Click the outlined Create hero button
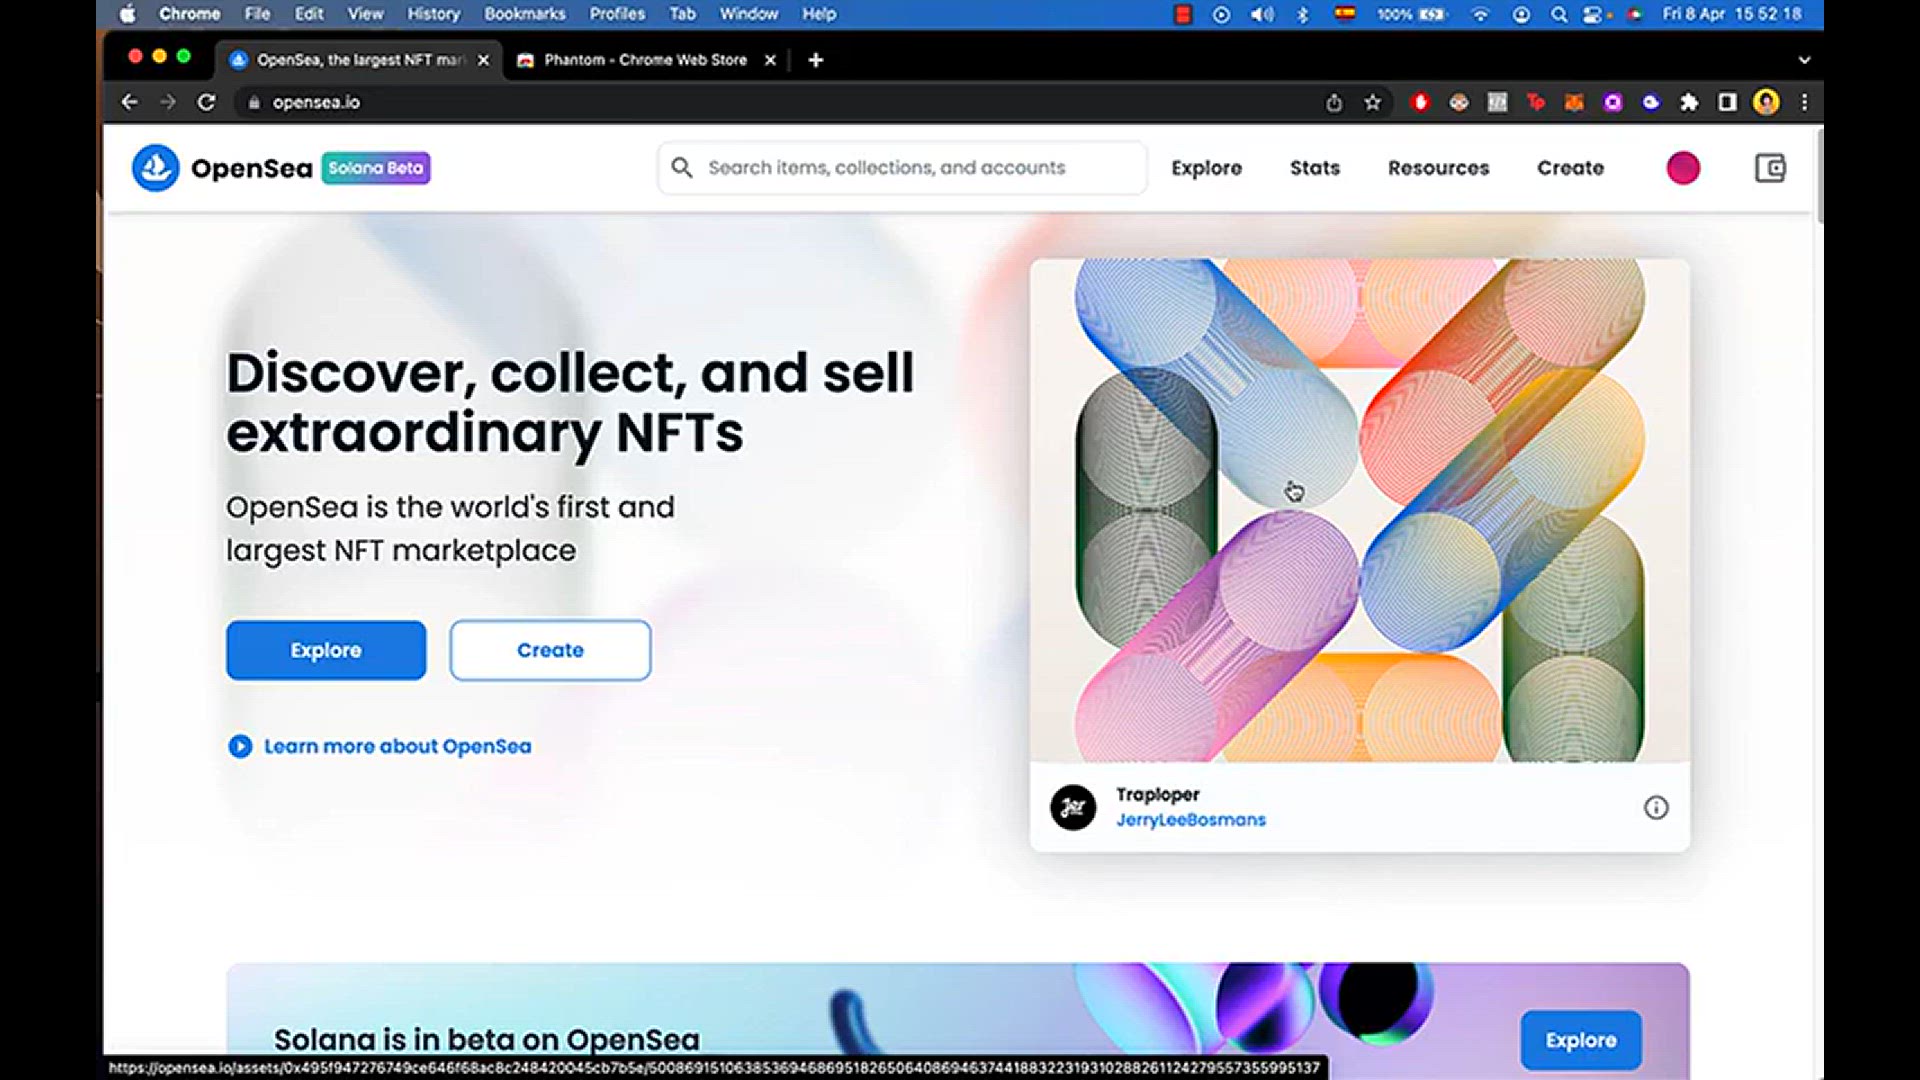This screenshot has width=1920, height=1080. [x=550, y=650]
